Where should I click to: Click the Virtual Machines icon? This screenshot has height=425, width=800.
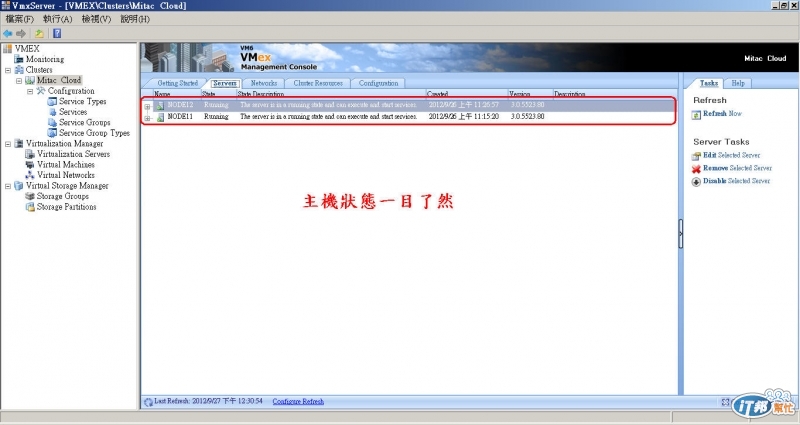[30, 165]
